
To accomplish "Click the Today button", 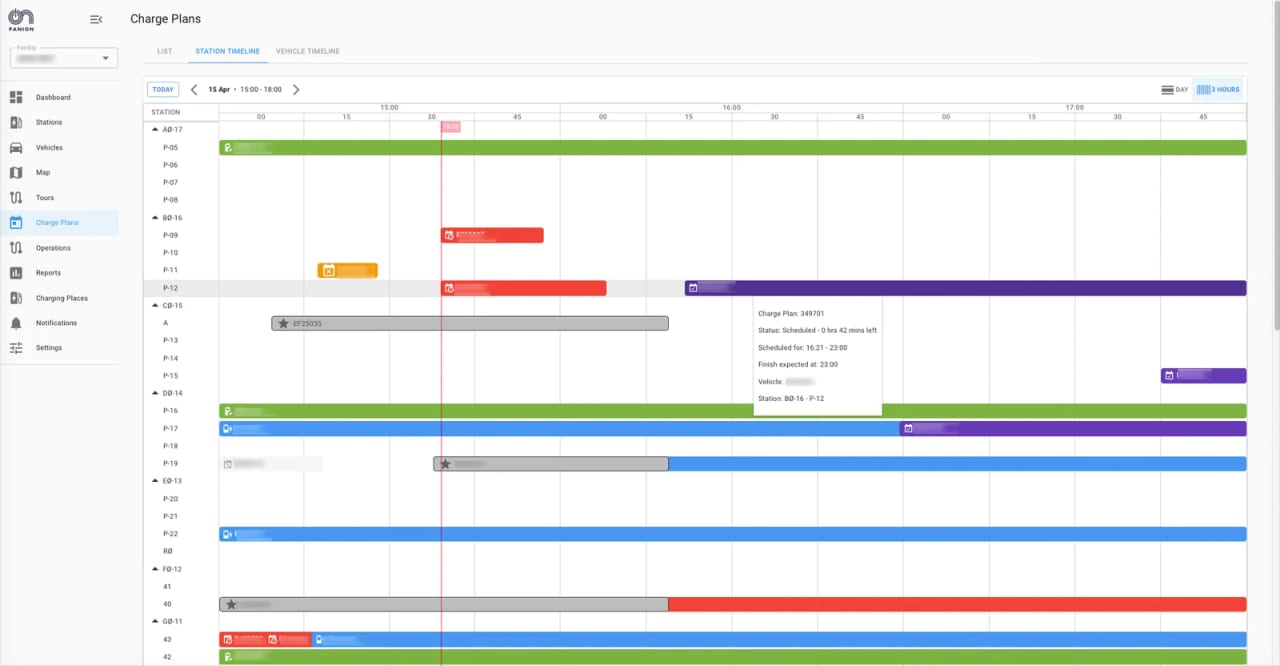I will tap(163, 89).
